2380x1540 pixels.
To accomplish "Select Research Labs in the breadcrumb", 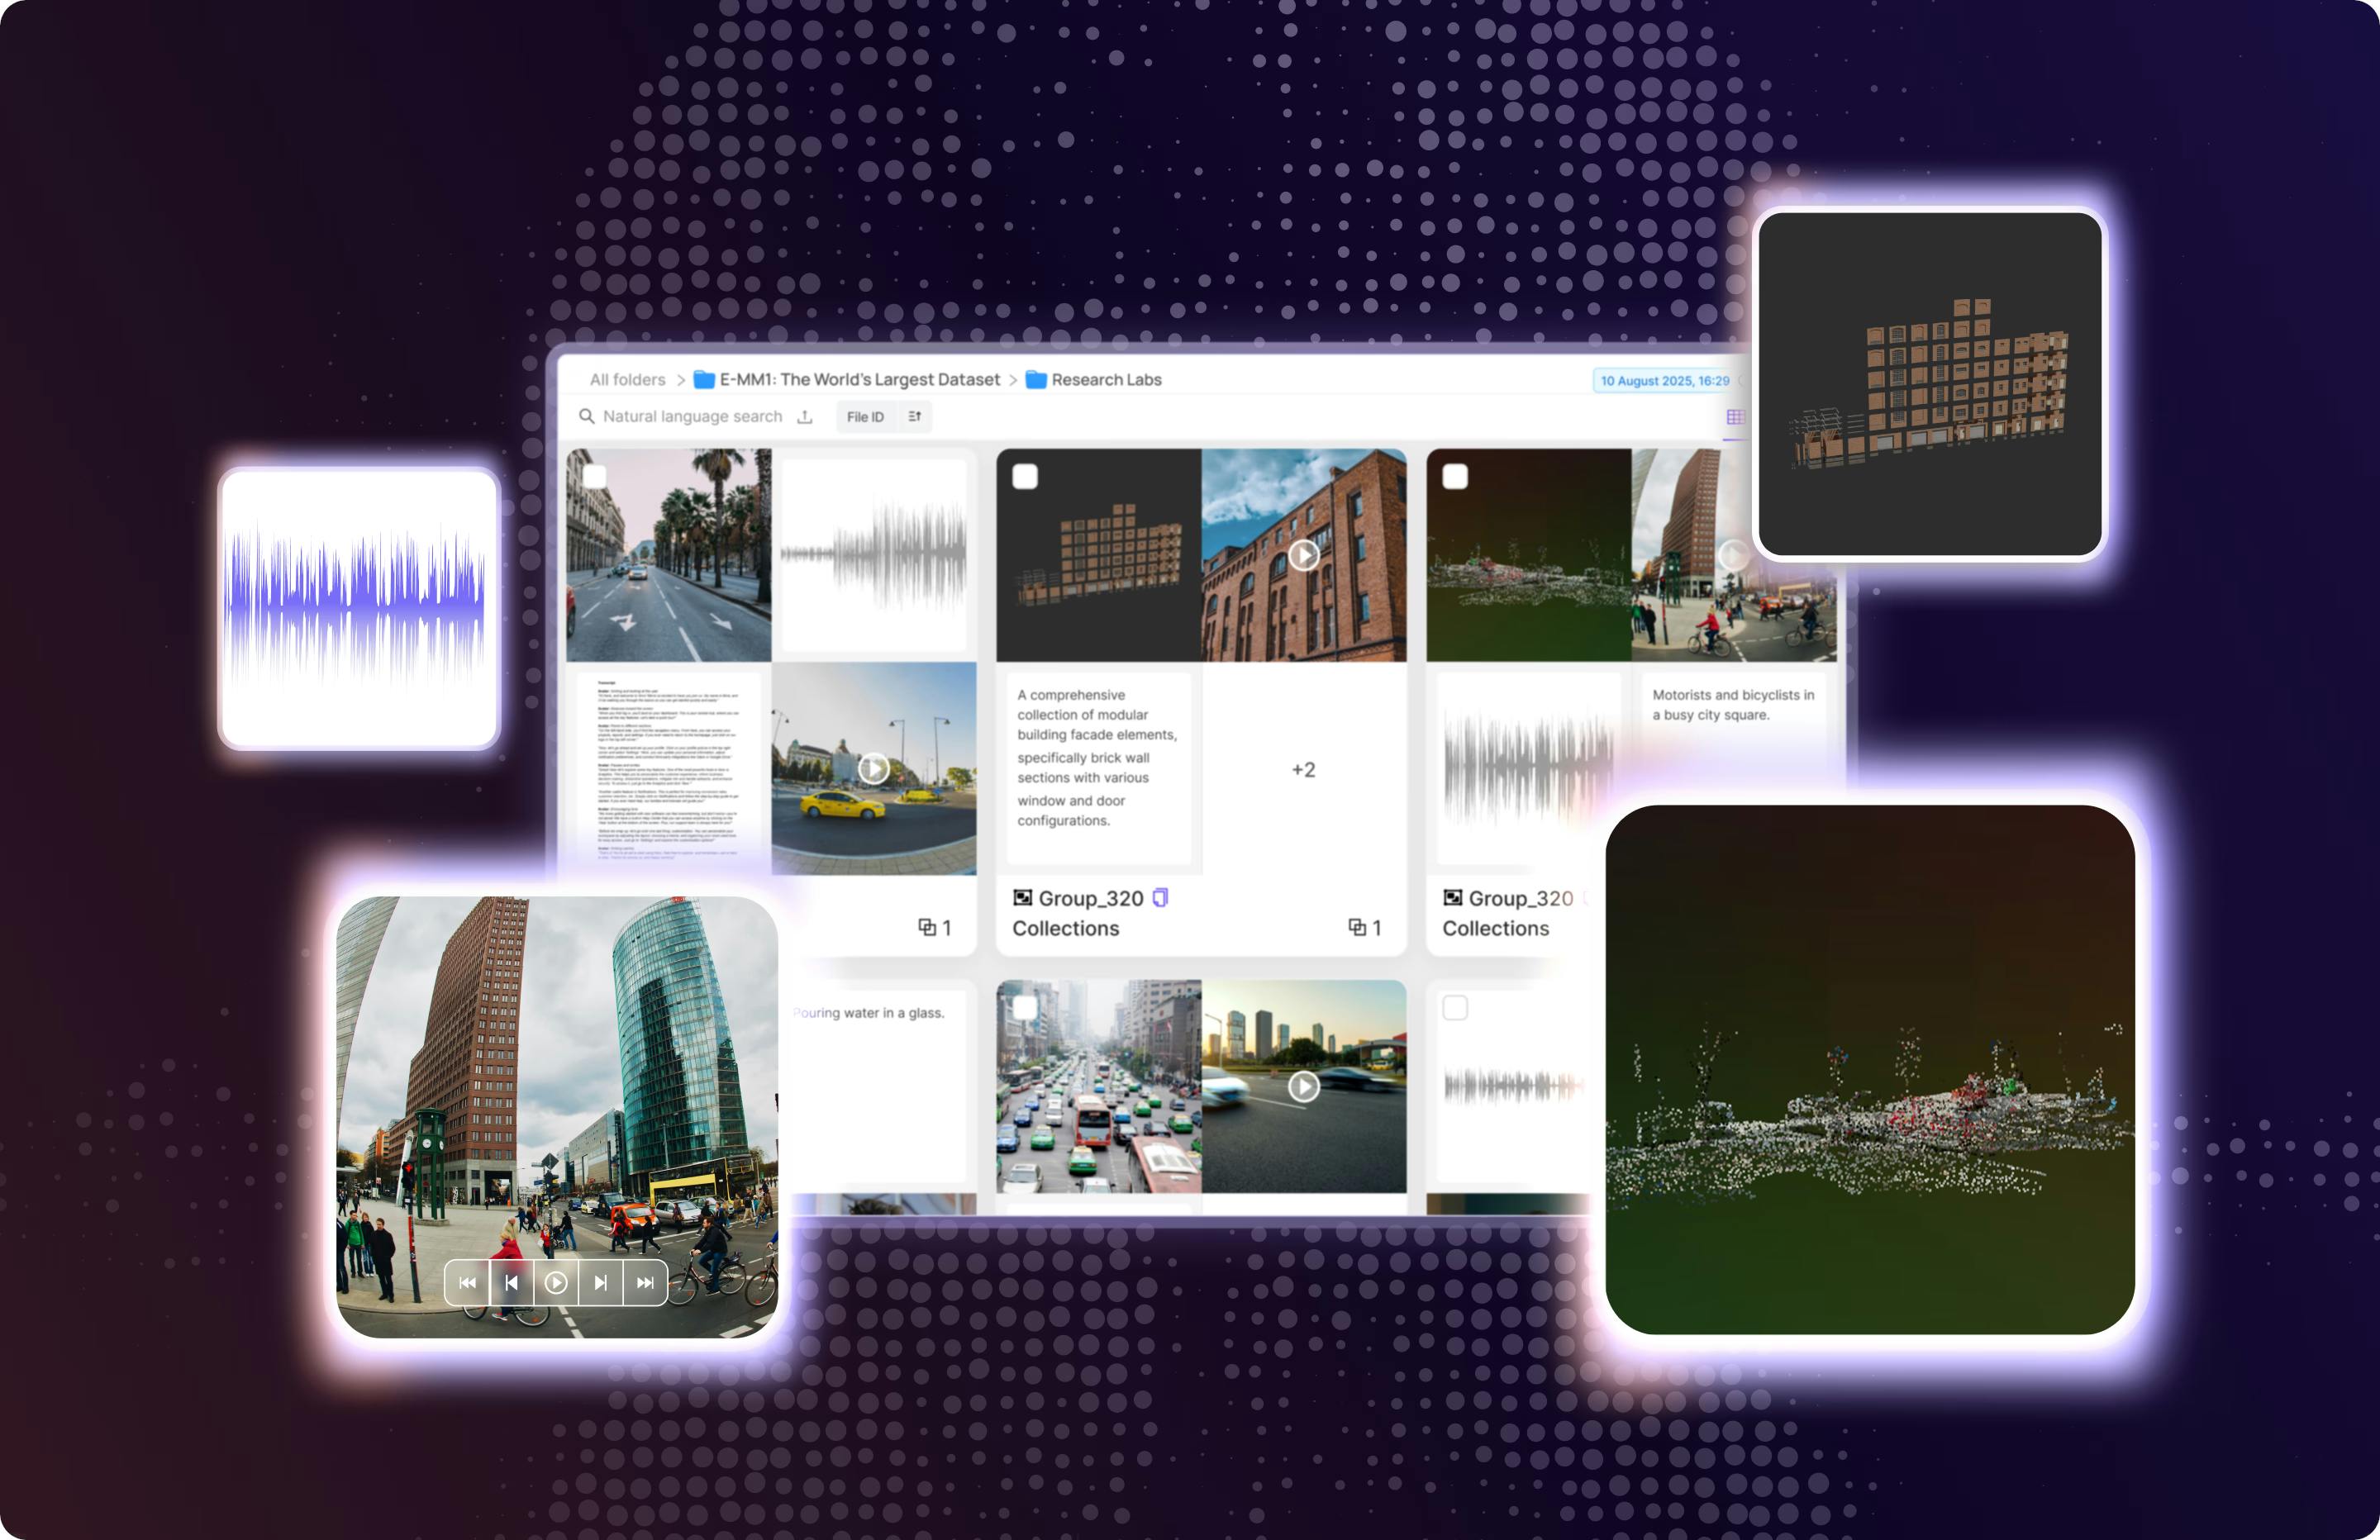I will click(1107, 379).
